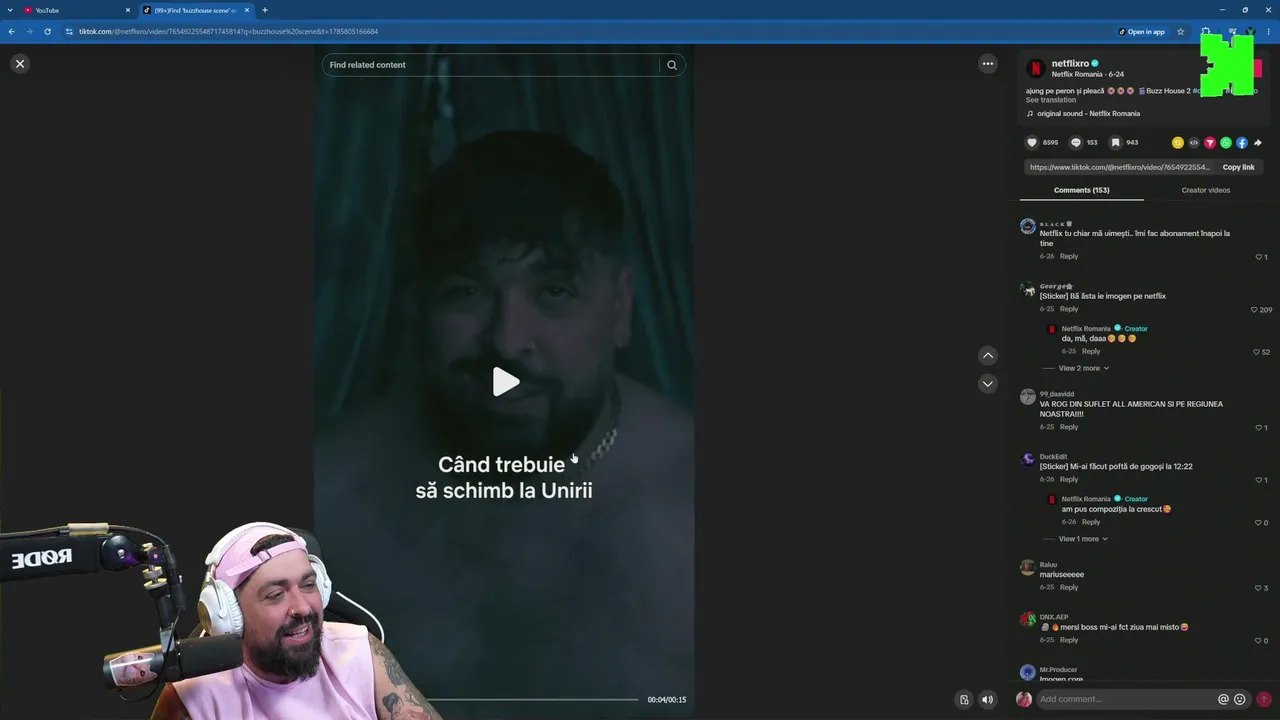View site information icon in address bar
This screenshot has height=720, width=1280.
click(69, 31)
